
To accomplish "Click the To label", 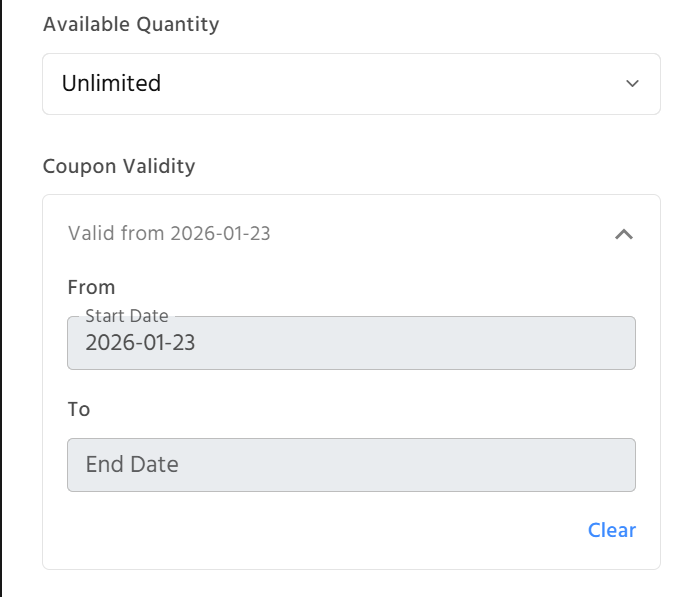I will coord(79,409).
